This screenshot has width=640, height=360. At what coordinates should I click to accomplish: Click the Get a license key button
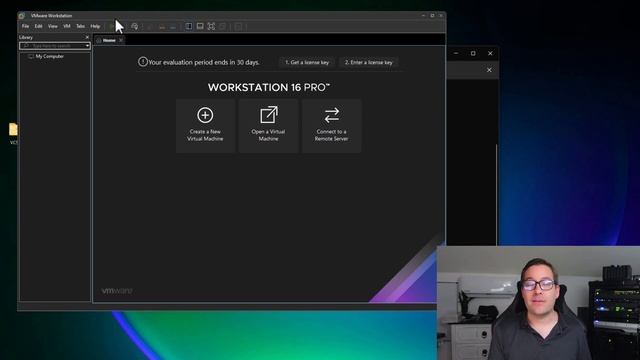307,62
